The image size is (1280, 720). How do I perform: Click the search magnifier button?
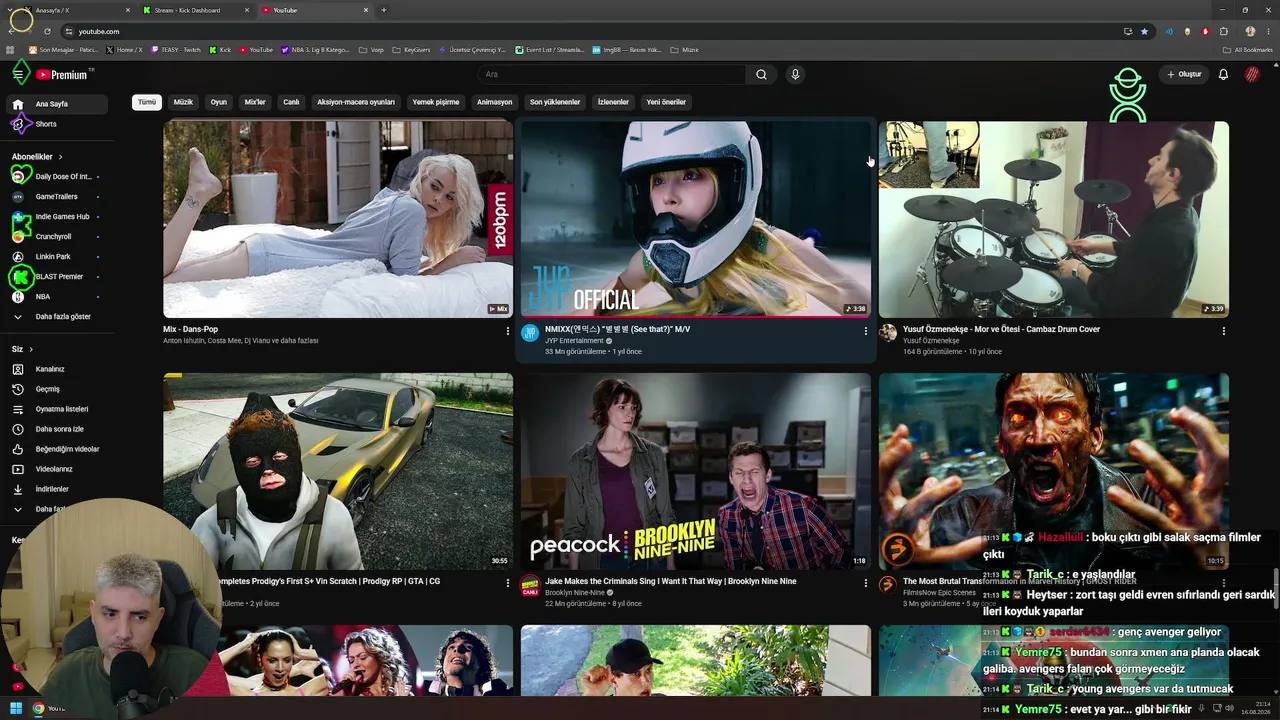point(761,74)
